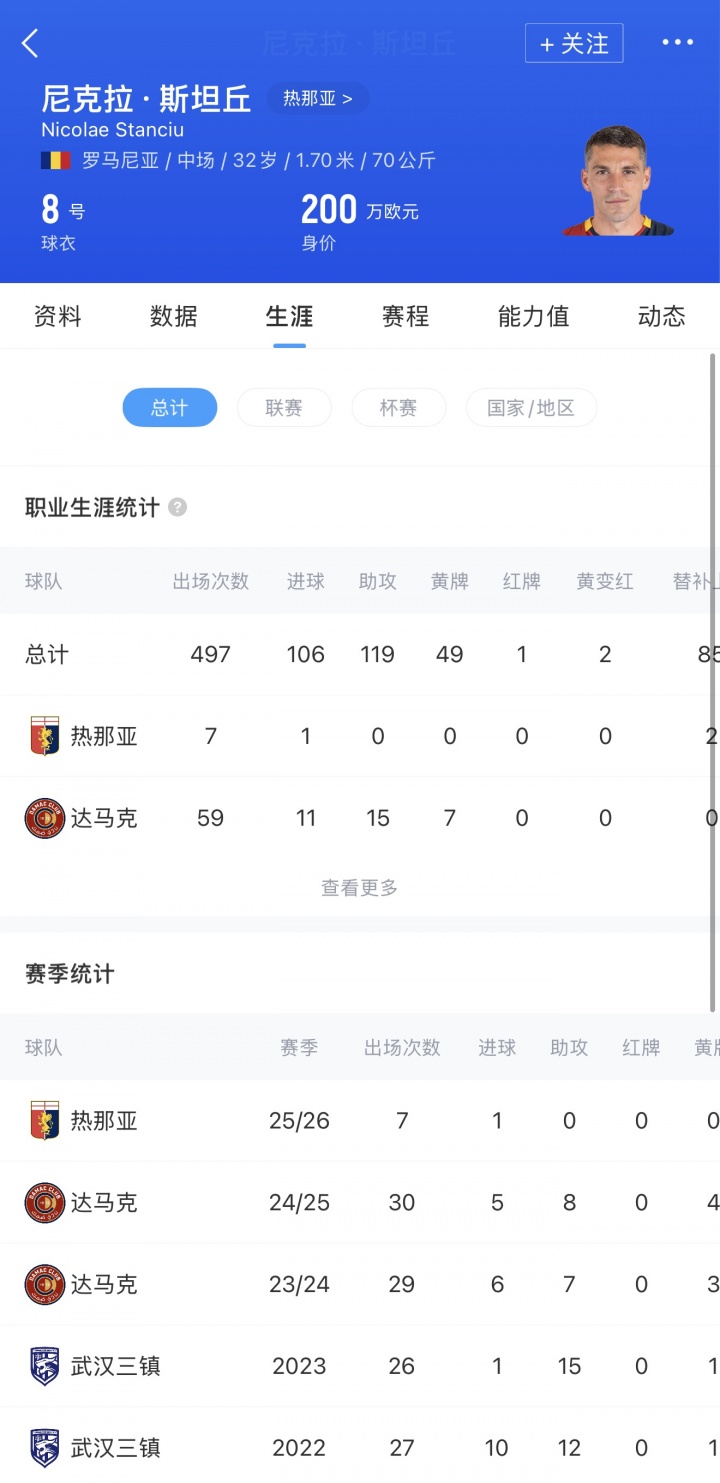Tap the Damac club logo in career stats
Screen dimensions: 720x1483
[44, 818]
